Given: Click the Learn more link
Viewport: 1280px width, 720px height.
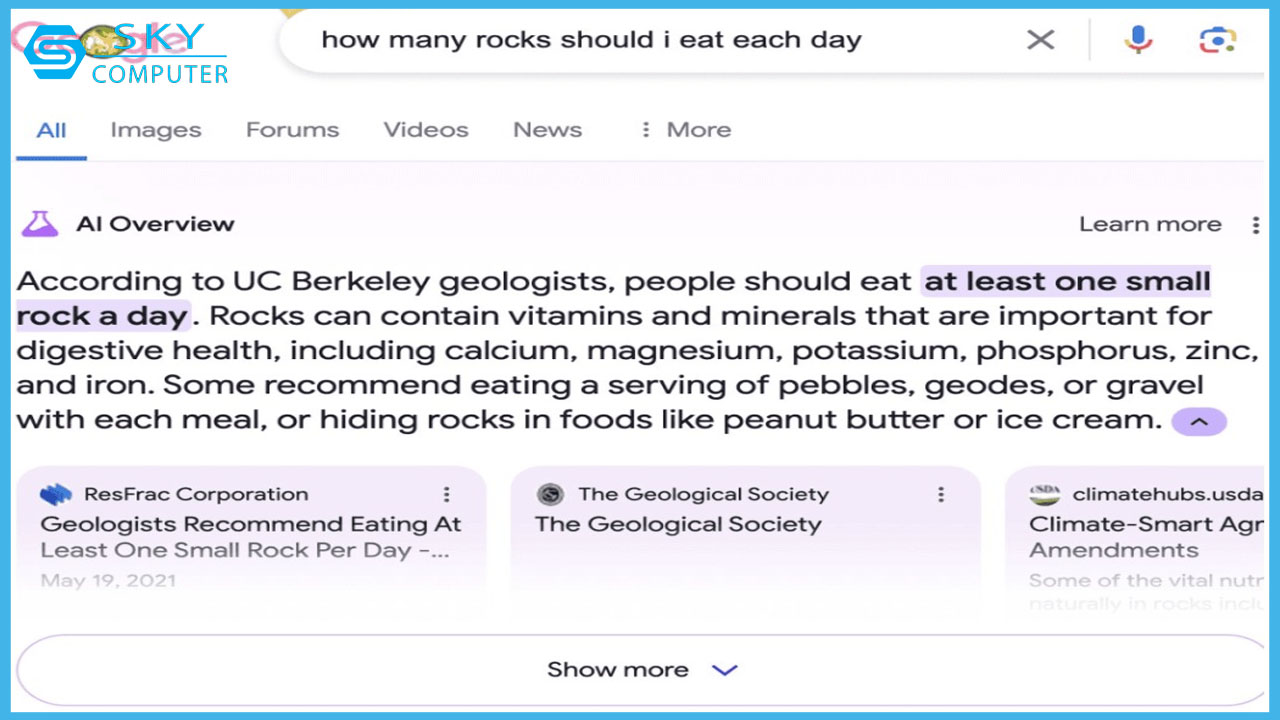Looking at the screenshot, I should [1150, 225].
